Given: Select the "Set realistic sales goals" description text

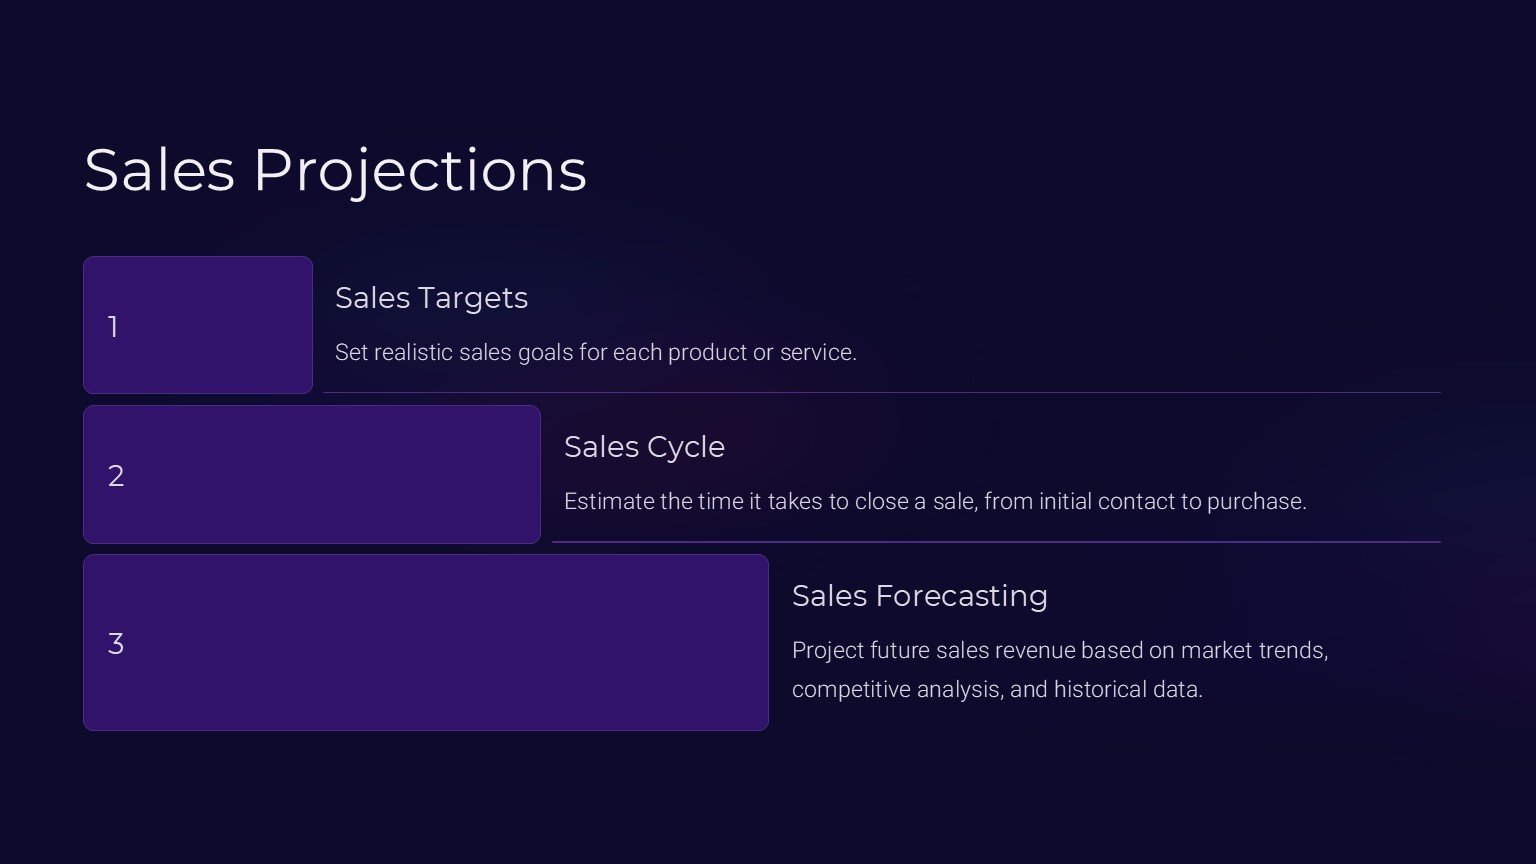Looking at the screenshot, I should click(x=595, y=353).
